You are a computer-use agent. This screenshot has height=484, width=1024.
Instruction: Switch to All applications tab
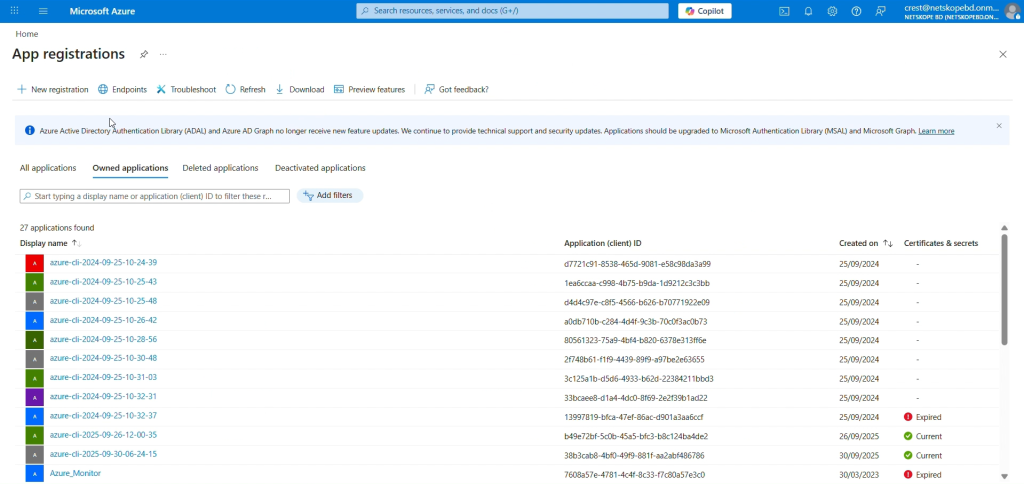pos(48,168)
